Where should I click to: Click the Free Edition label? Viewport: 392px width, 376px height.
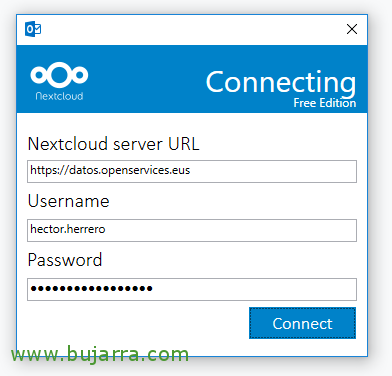[325, 103]
